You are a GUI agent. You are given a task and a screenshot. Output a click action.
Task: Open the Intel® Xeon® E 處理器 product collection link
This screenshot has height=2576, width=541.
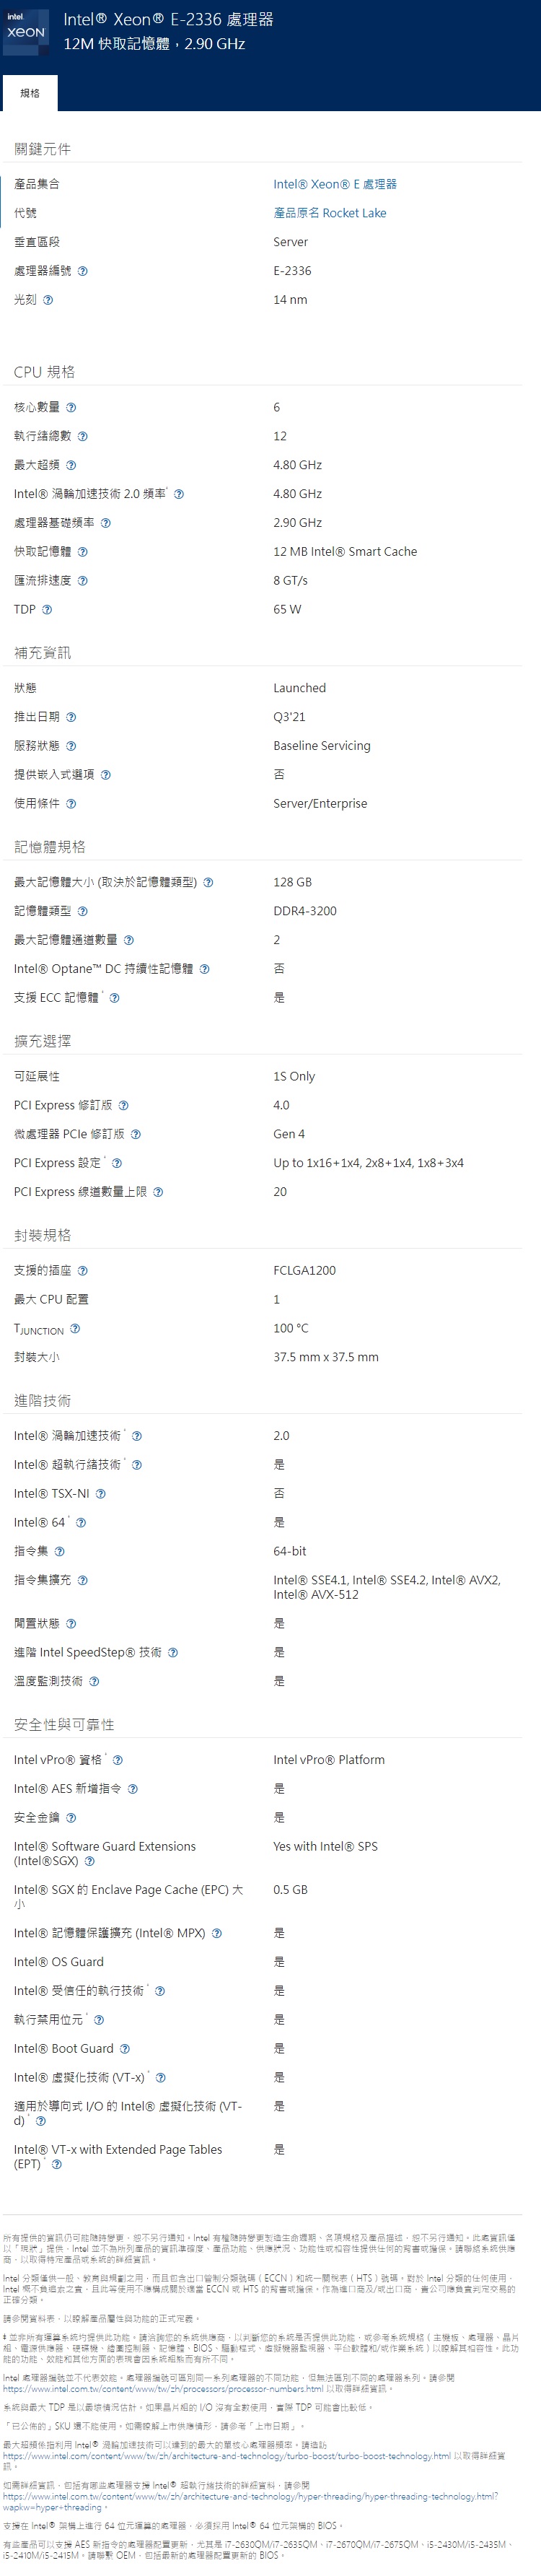tap(335, 184)
